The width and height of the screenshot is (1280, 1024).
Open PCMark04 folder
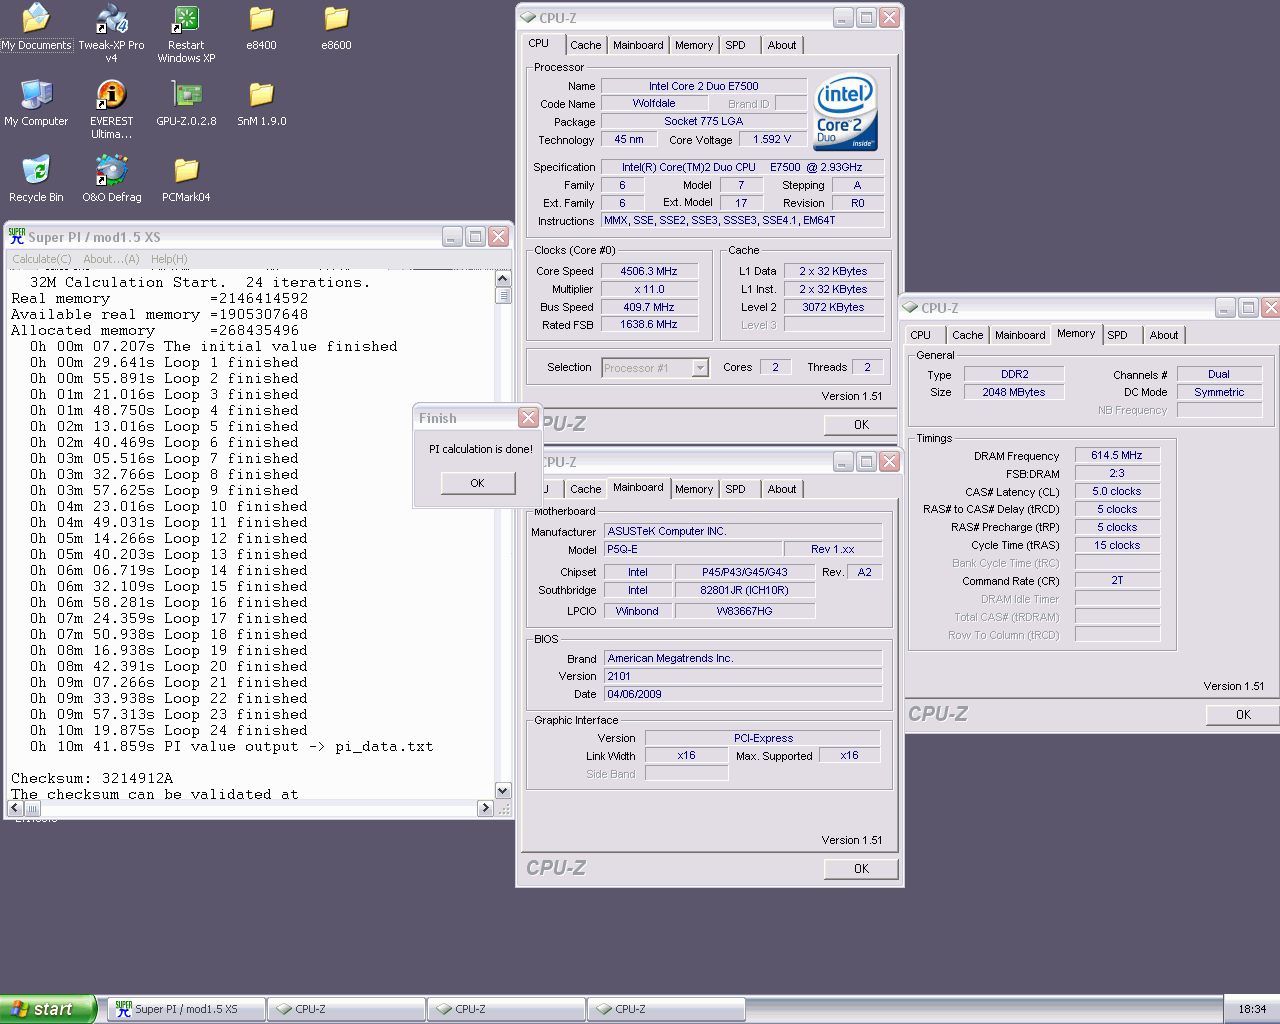(x=186, y=179)
